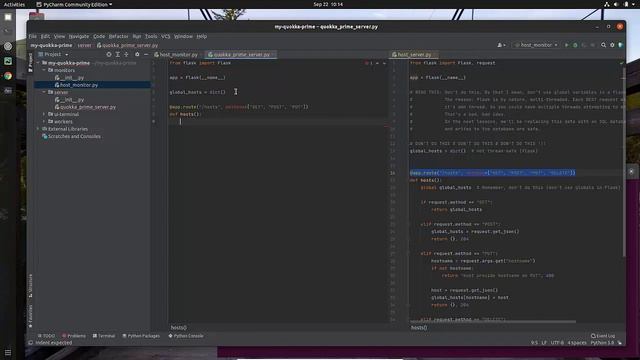Expand the workers folder
640x360 pixels.
point(44,122)
